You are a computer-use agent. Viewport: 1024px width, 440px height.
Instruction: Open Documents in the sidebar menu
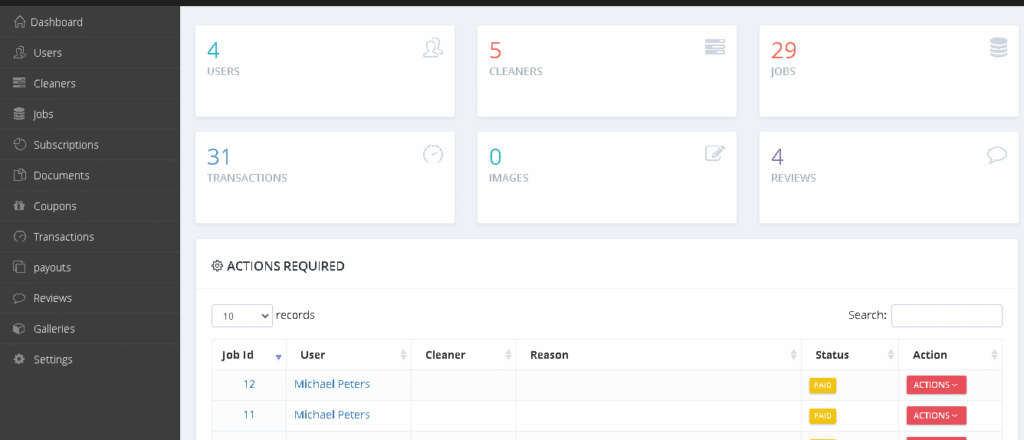(61, 176)
